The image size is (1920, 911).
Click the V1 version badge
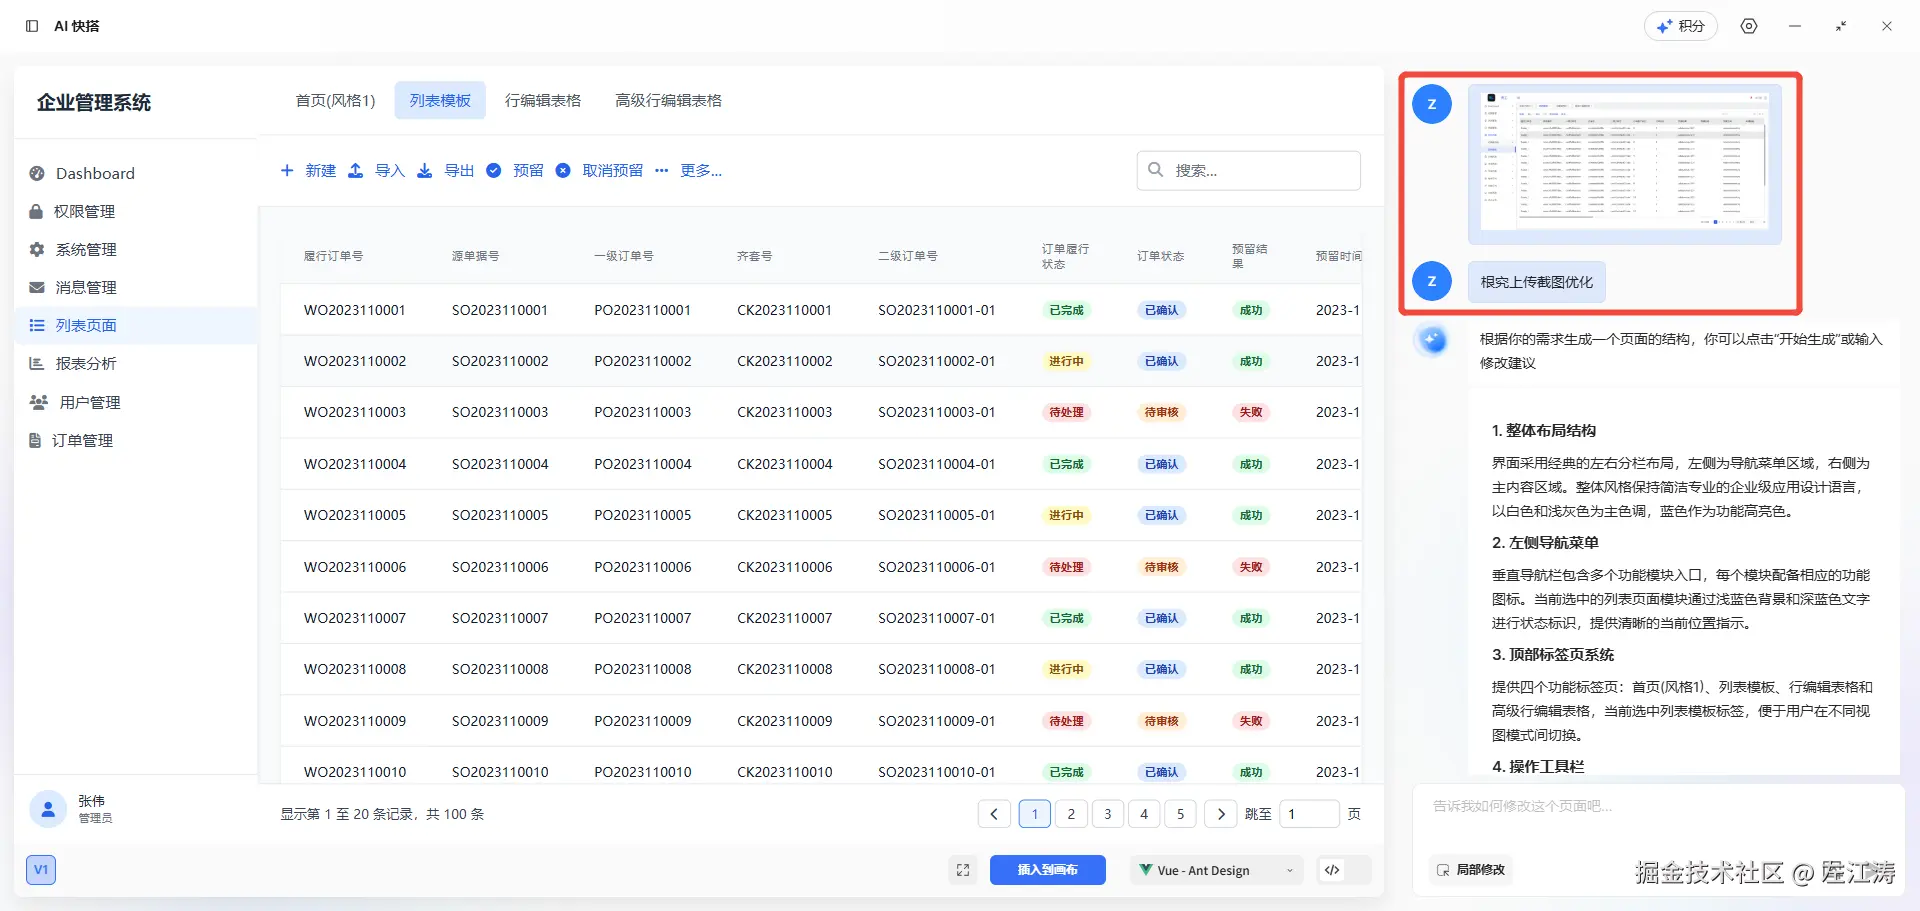41,870
